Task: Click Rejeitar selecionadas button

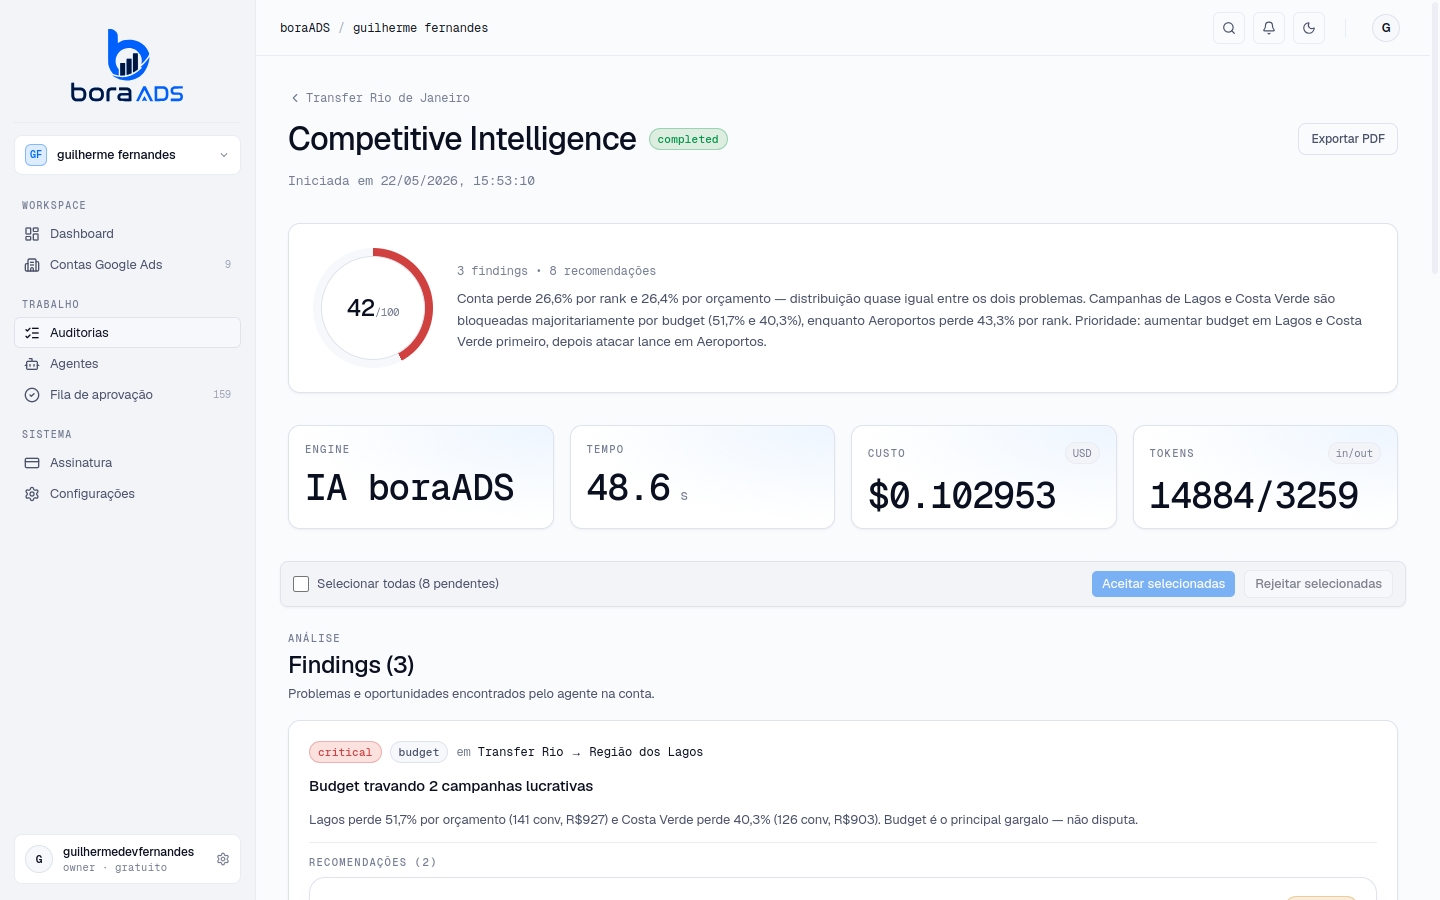Action: tap(1318, 584)
